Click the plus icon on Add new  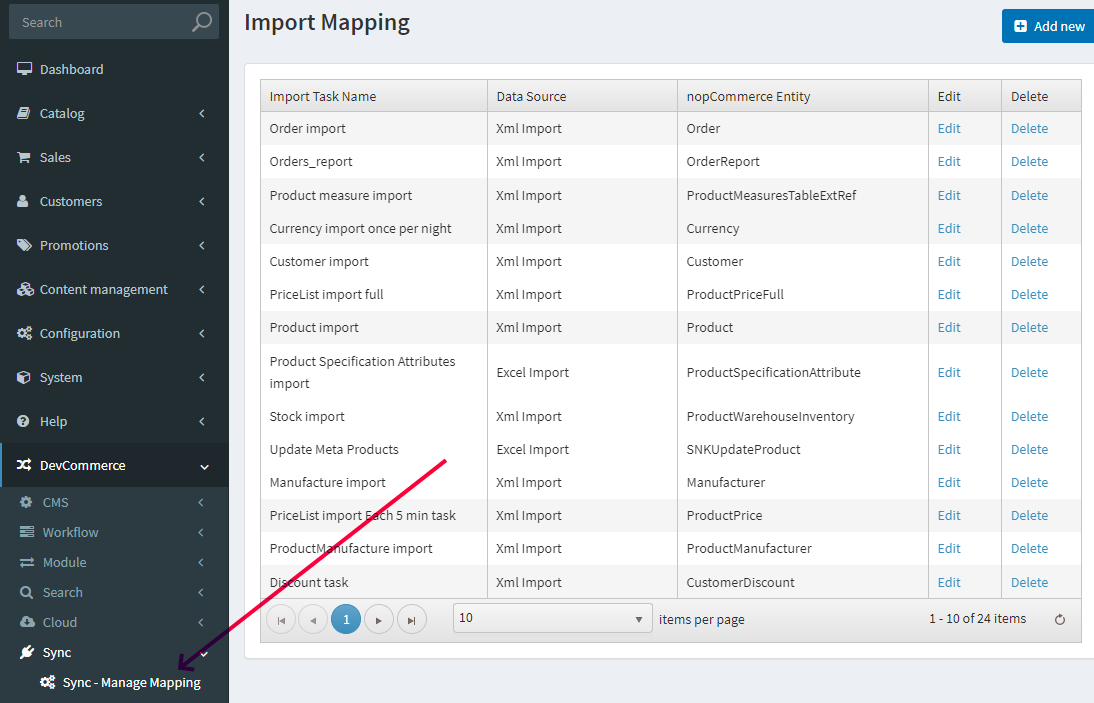point(1020,26)
